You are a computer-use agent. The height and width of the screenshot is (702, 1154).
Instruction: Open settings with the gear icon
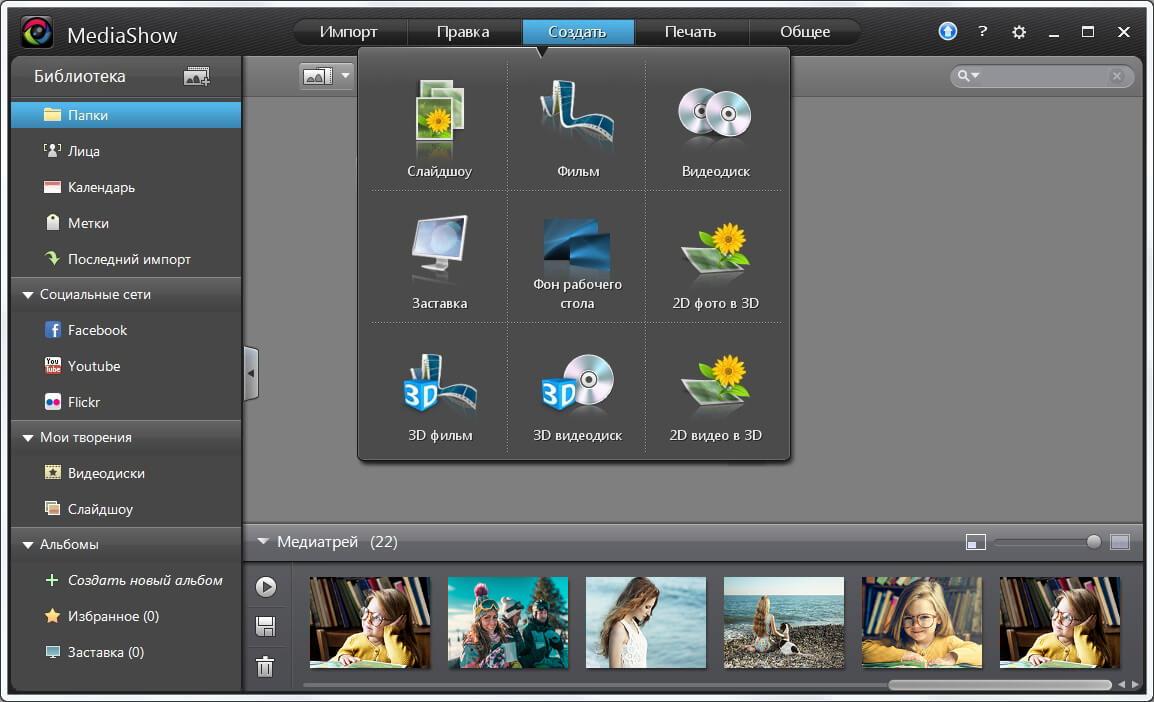tap(1019, 32)
